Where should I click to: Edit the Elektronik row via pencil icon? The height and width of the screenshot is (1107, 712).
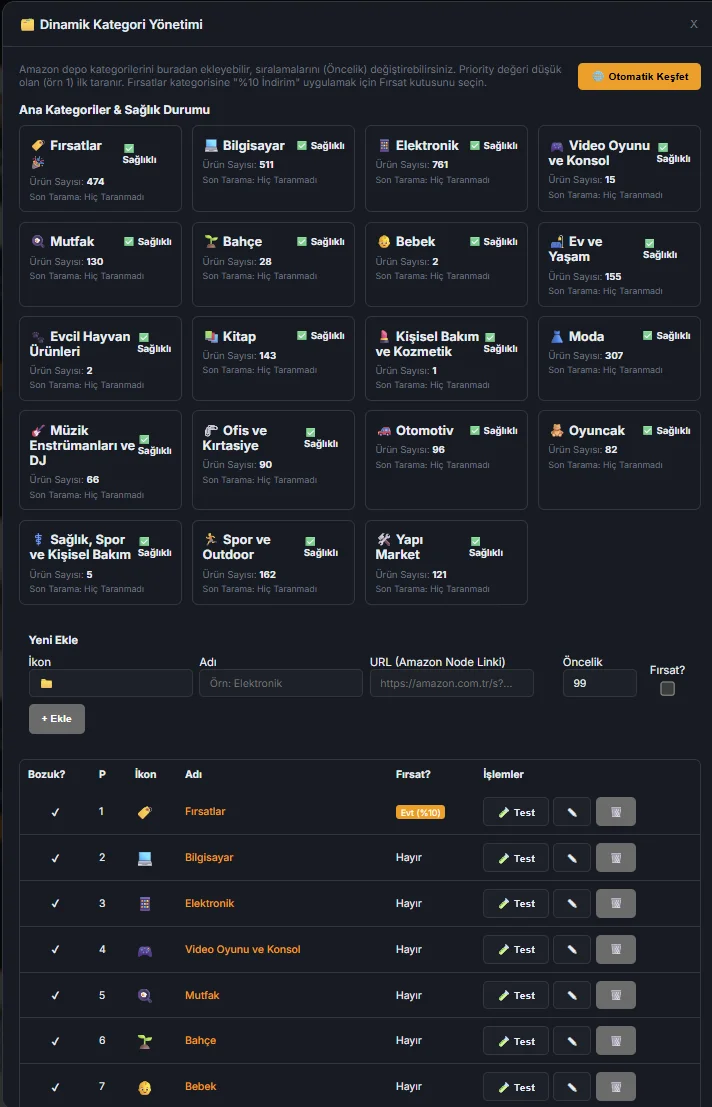[x=572, y=904]
